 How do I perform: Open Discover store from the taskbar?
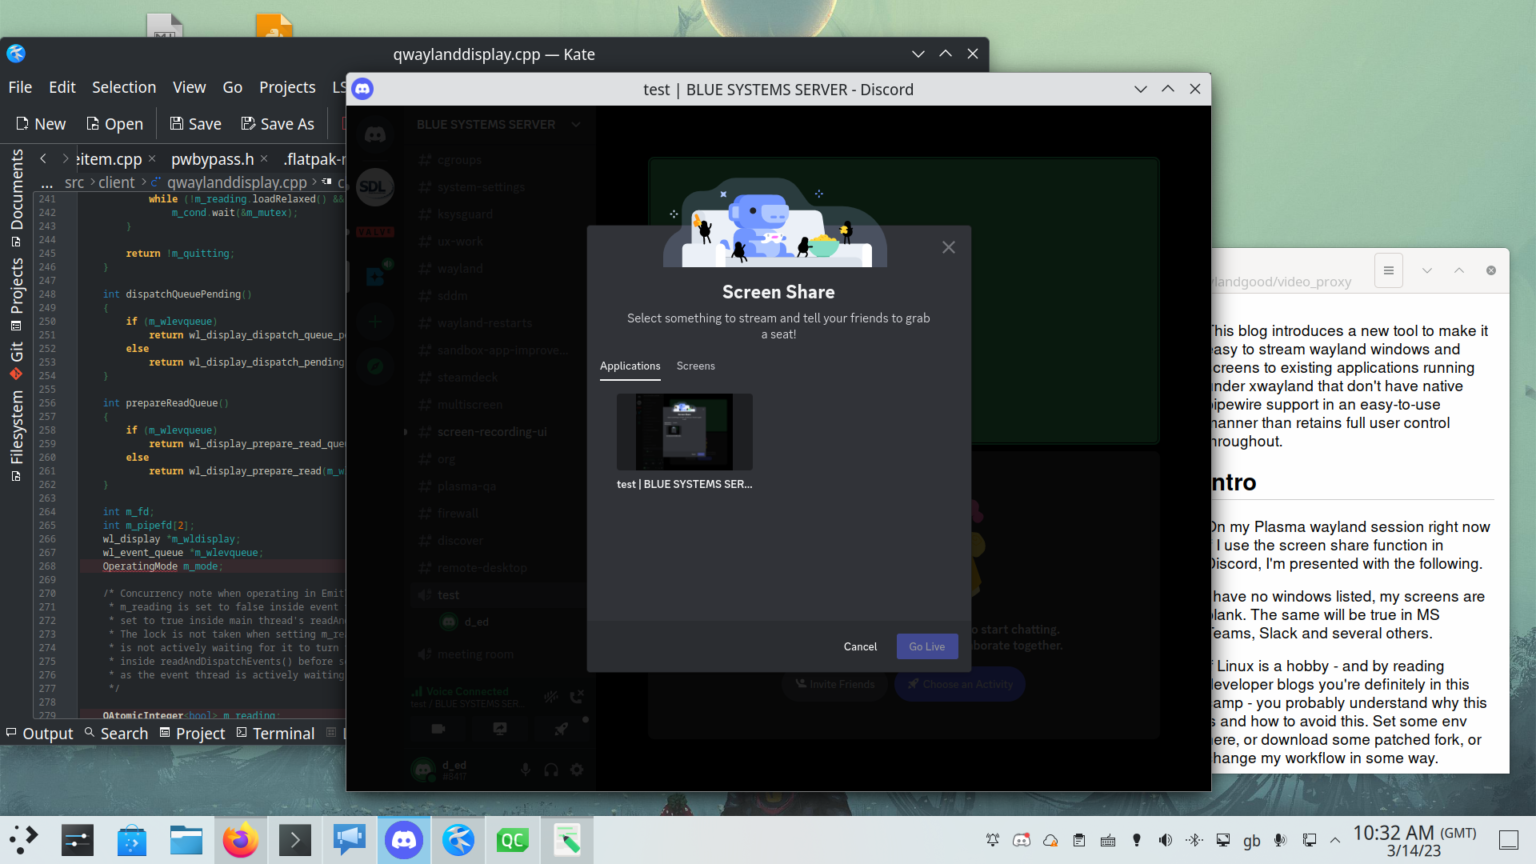132,841
